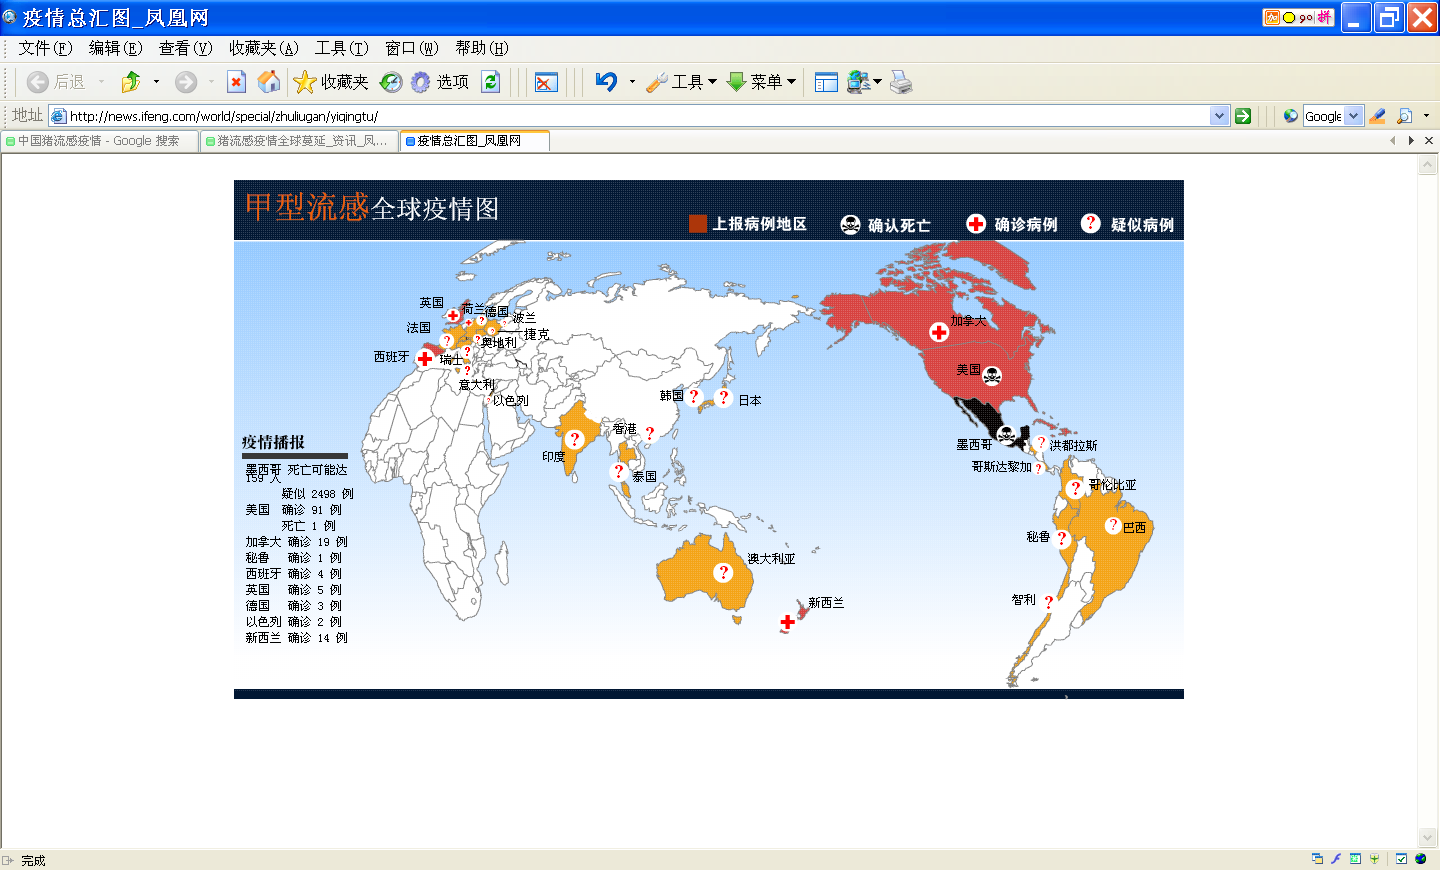Click the printer icon in the toolbar

(901, 82)
